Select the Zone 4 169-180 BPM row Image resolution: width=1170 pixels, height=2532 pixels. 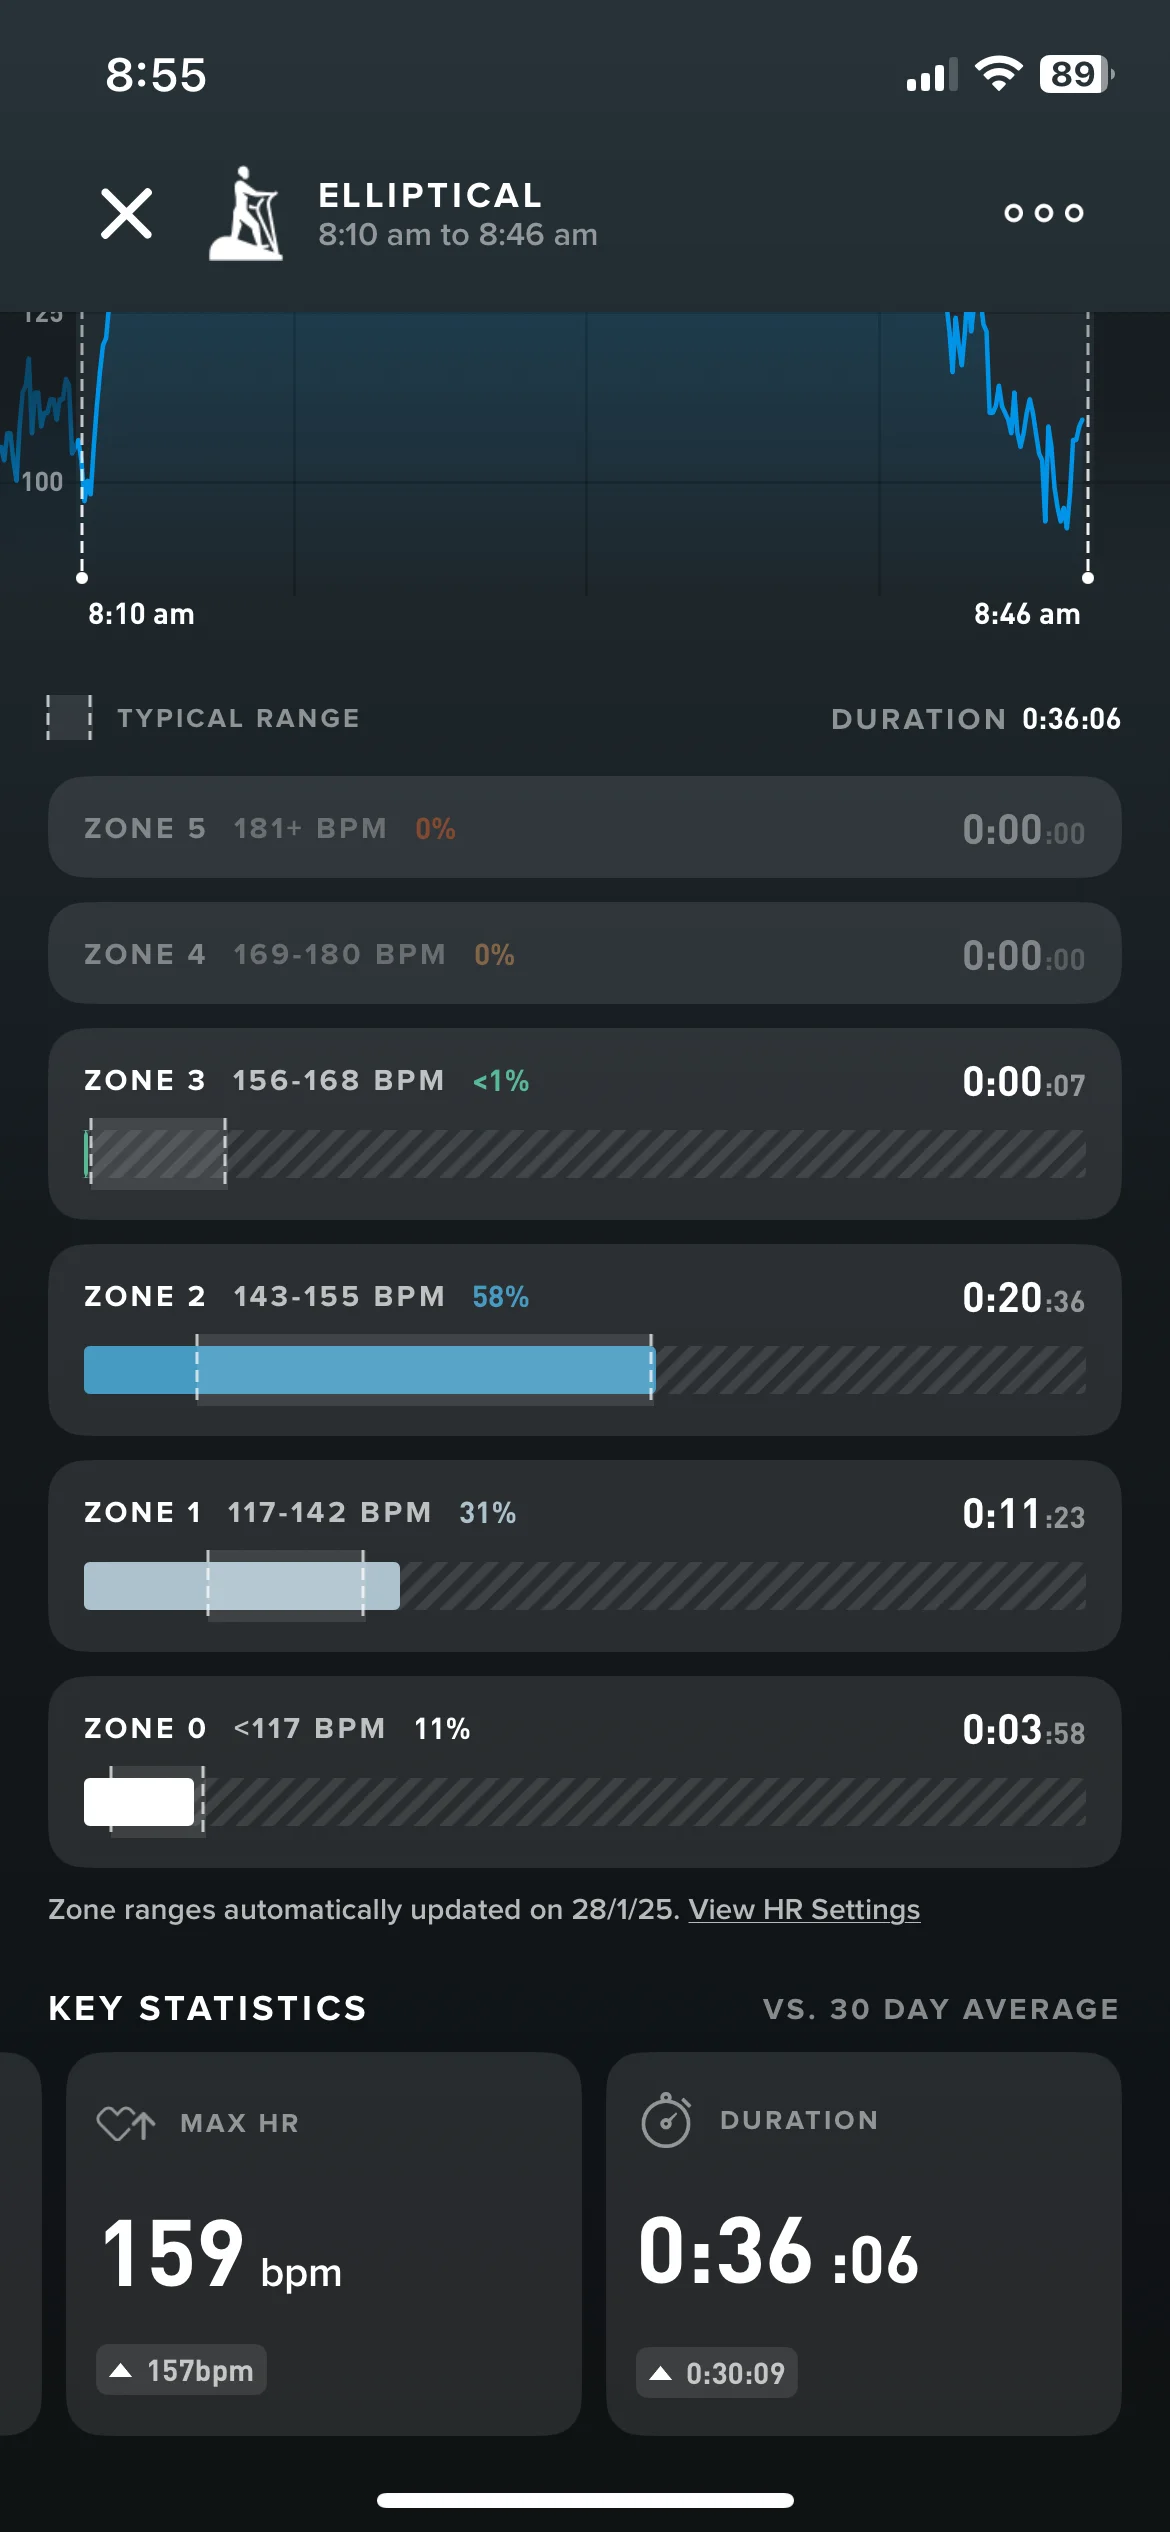[x=585, y=954]
